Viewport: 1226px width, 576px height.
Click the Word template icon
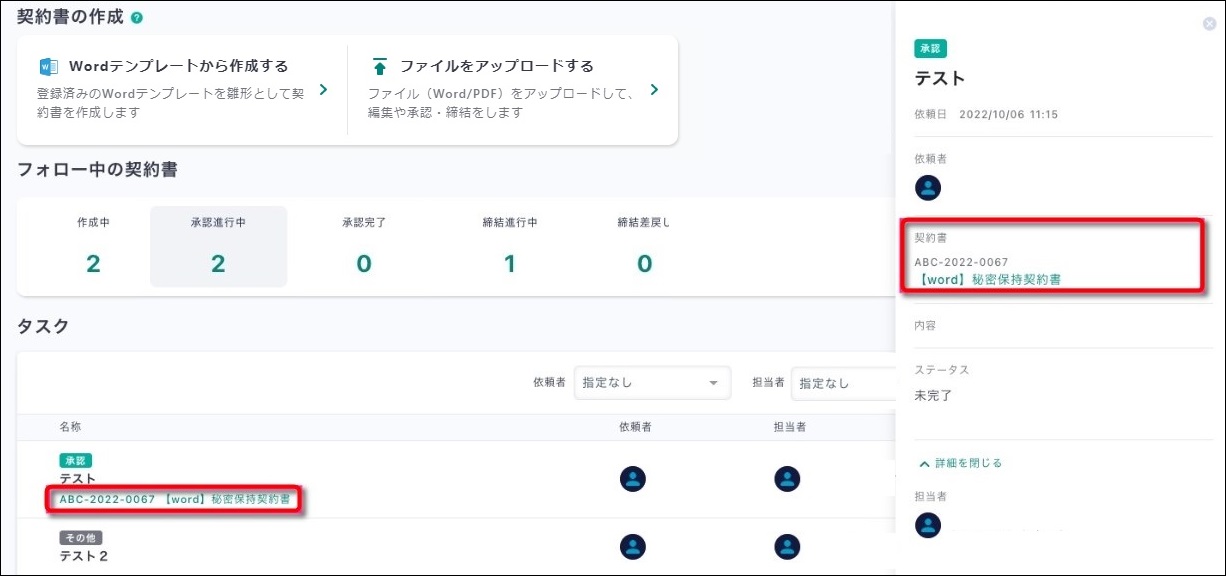[x=48, y=67]
